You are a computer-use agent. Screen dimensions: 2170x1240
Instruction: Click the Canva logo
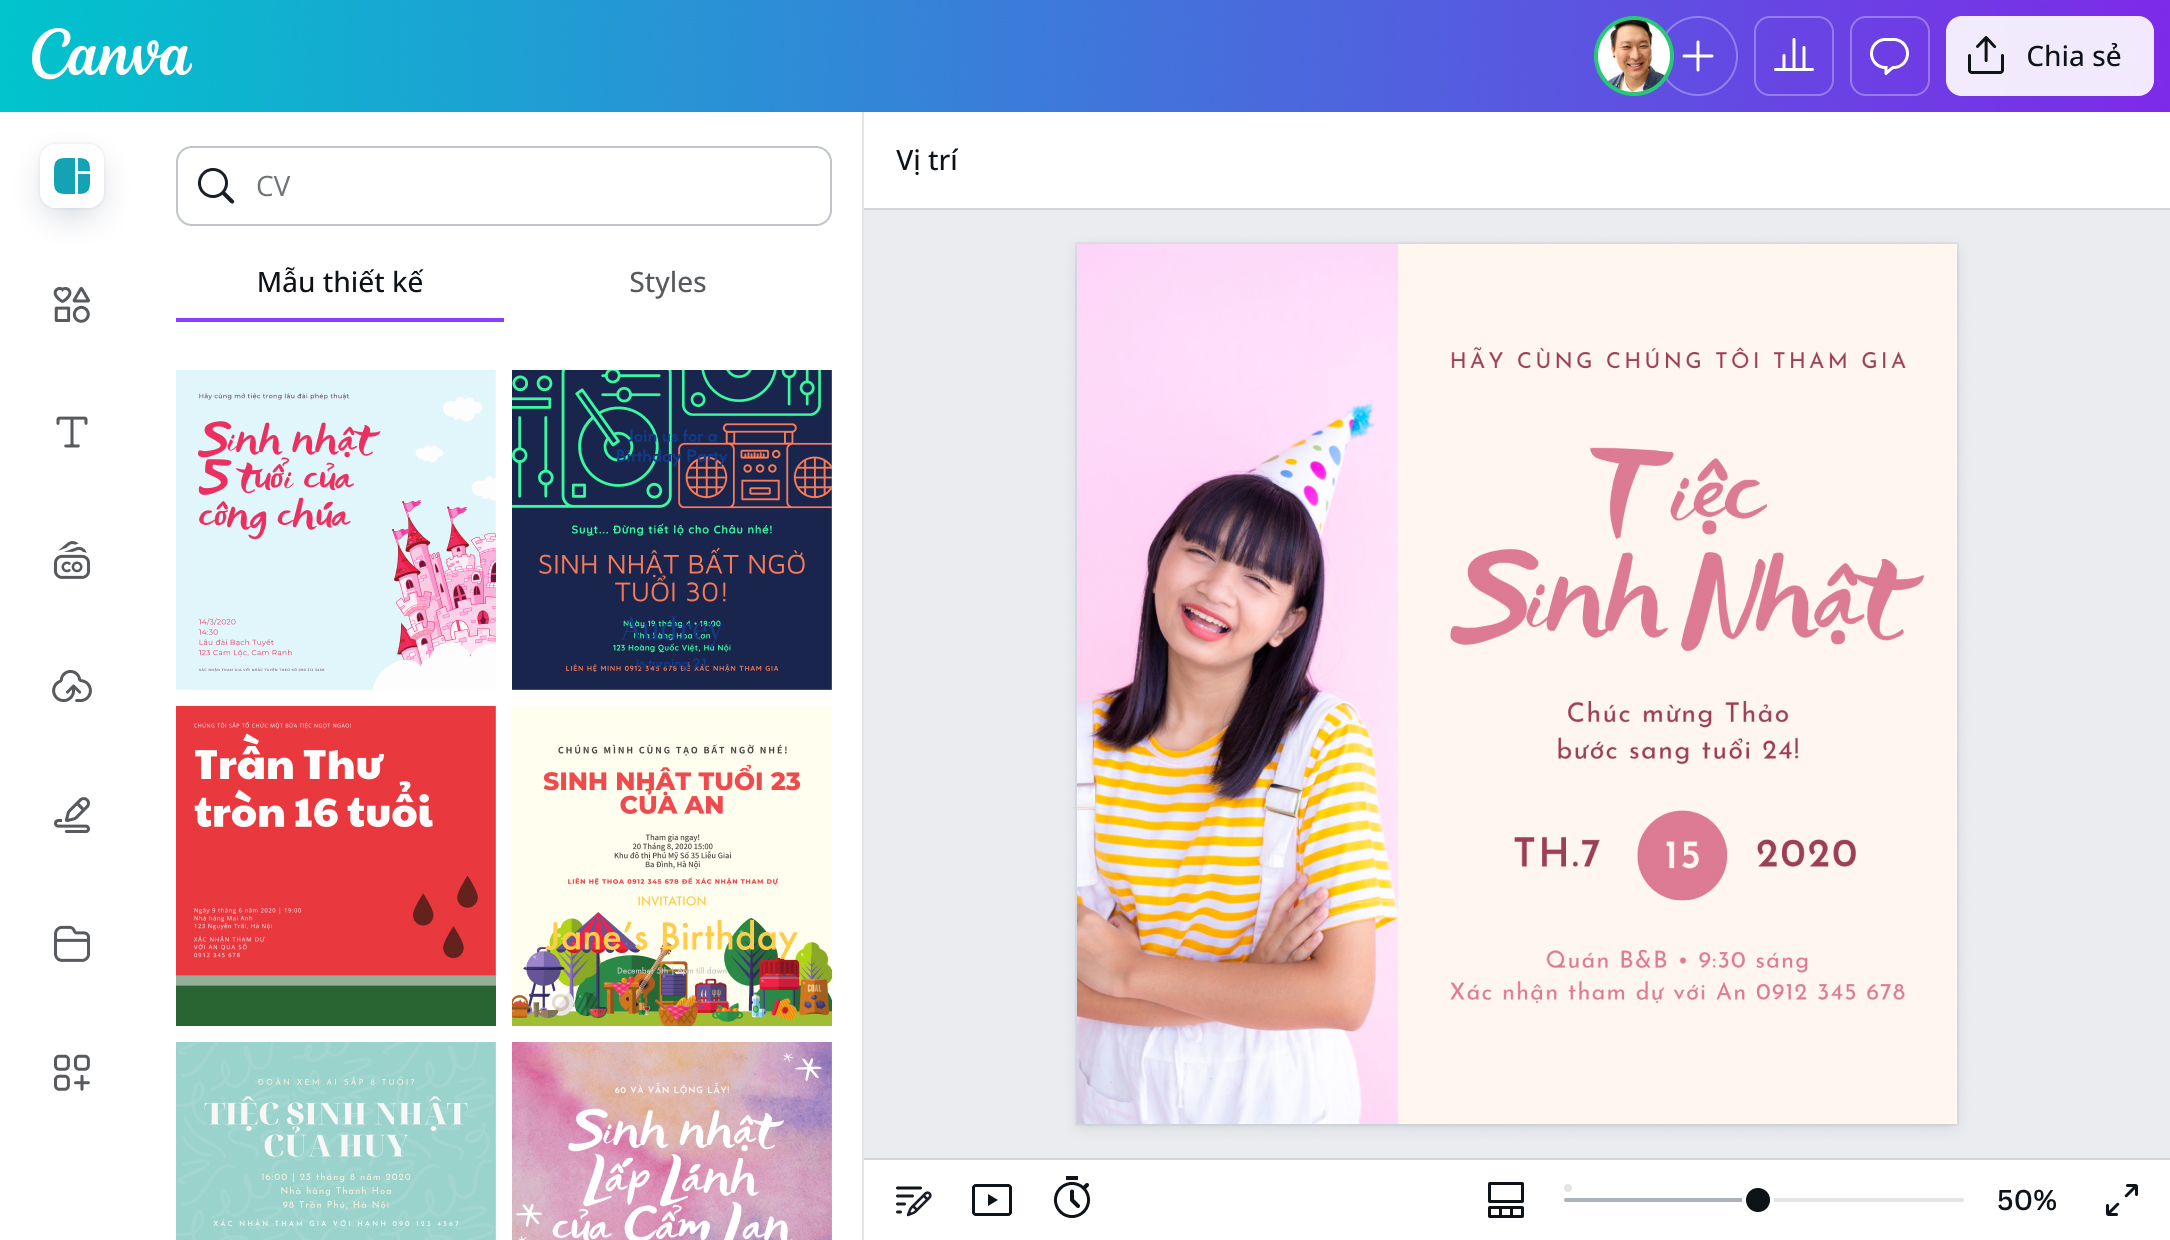tap(111, 55)
